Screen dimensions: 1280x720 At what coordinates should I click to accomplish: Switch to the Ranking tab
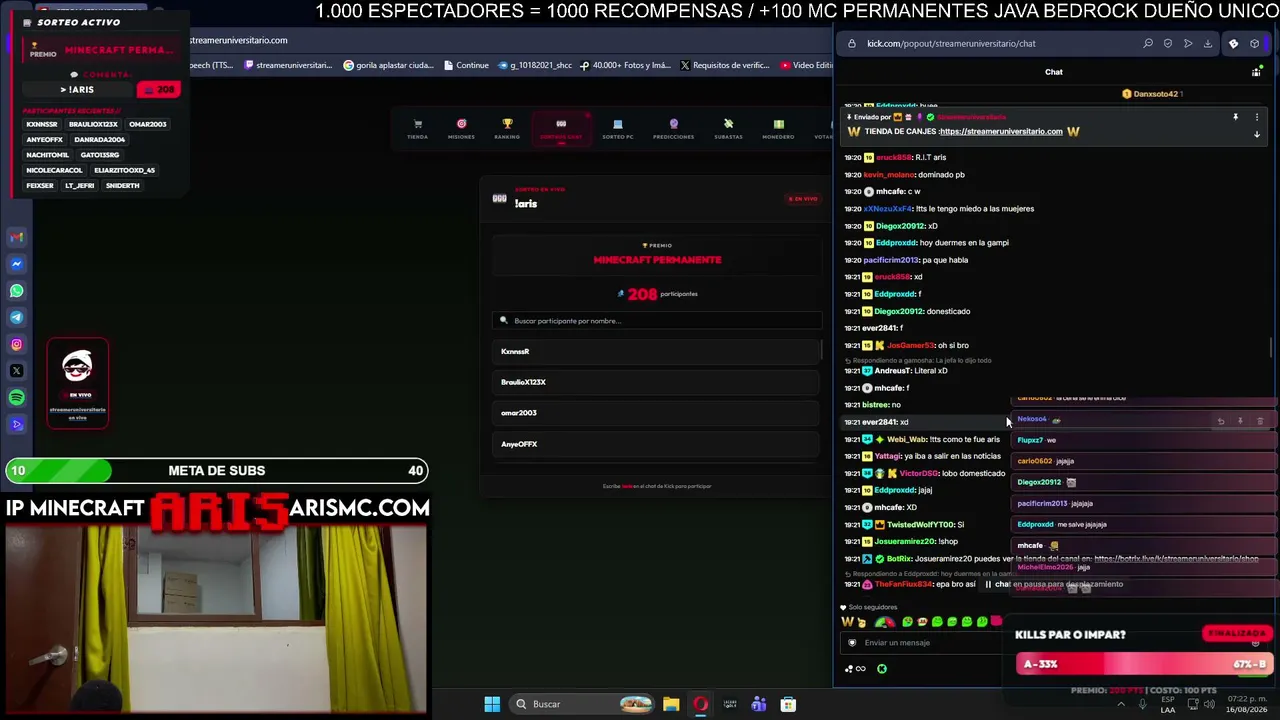[507, 130]
